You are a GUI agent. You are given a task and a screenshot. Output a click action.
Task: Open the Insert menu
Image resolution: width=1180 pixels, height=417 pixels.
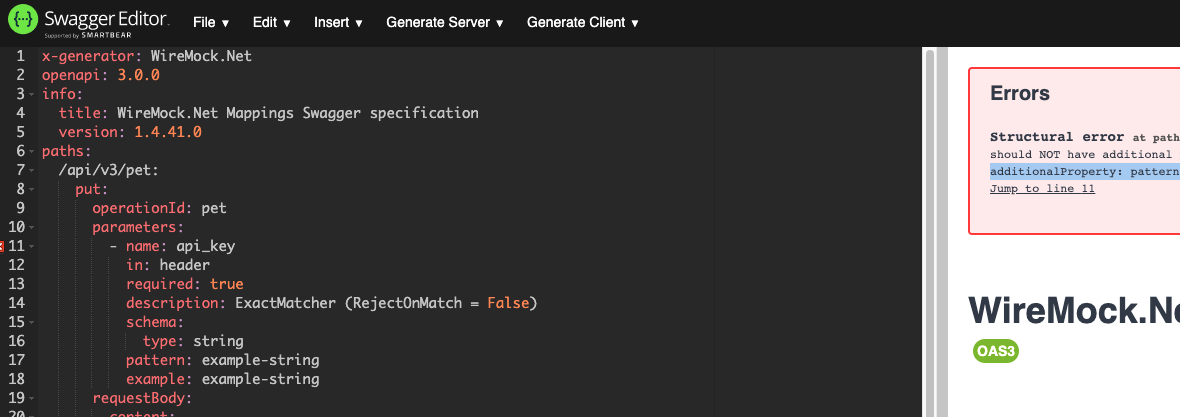(339, 23)
